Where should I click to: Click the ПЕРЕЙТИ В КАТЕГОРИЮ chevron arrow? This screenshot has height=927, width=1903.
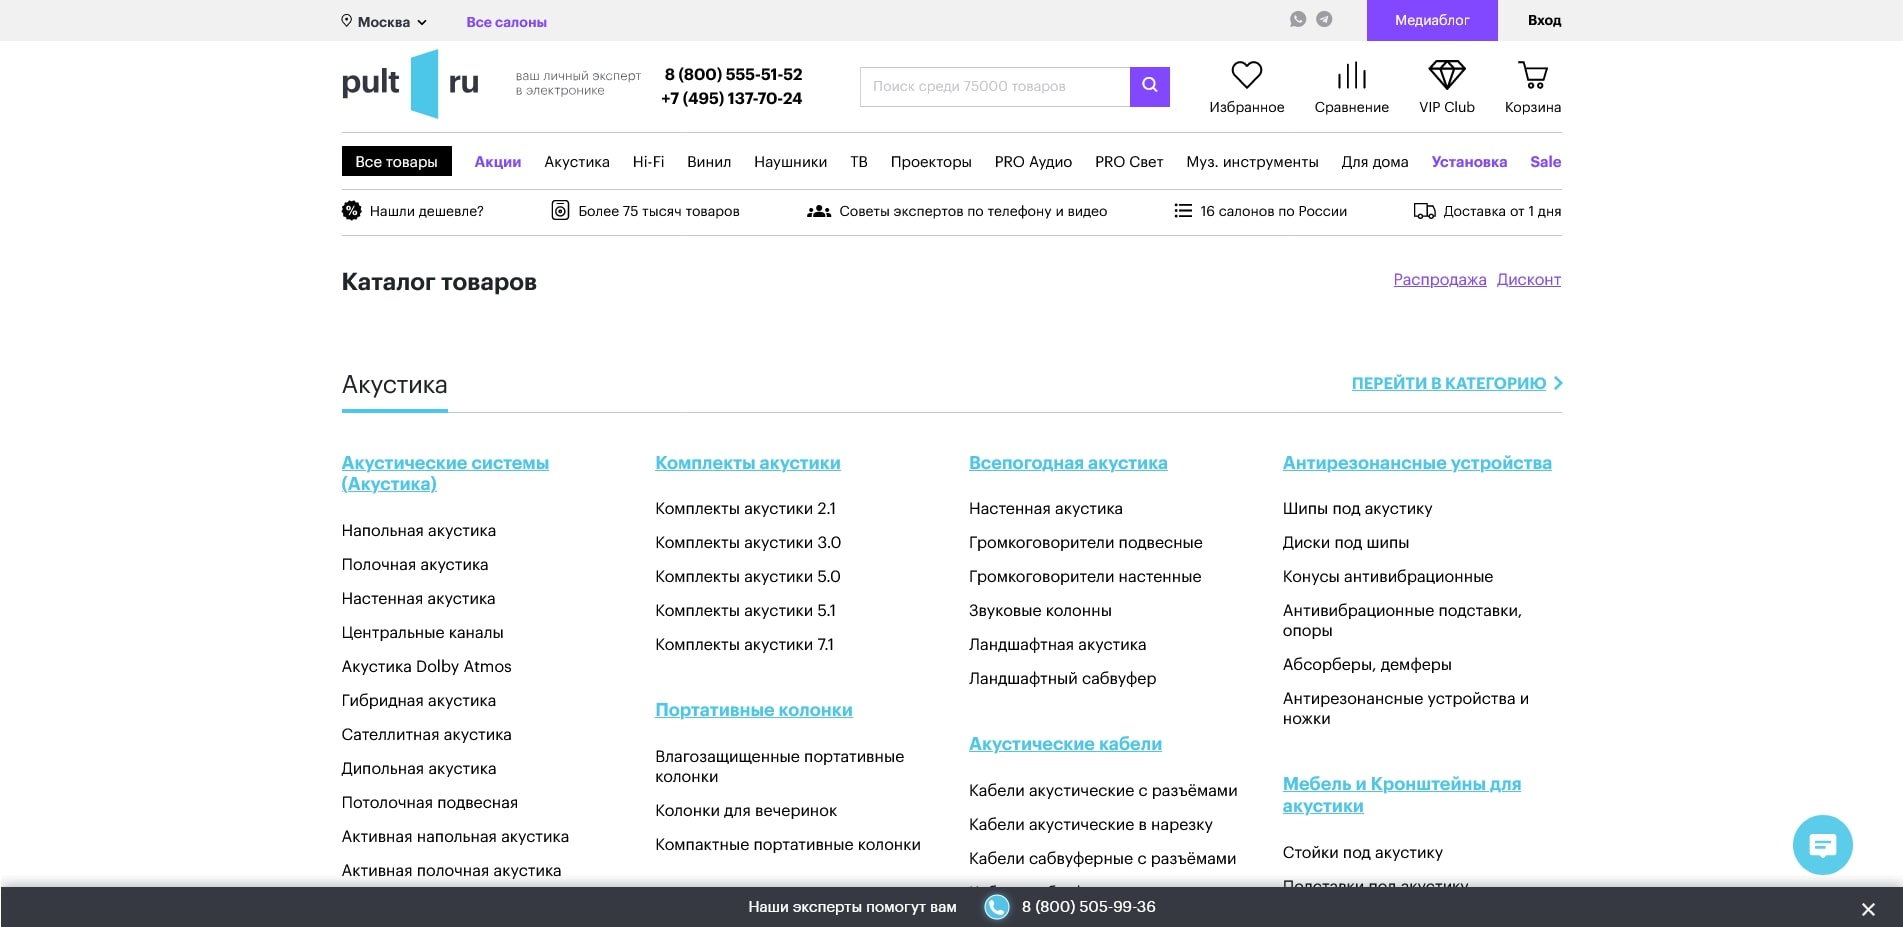[1557, 383]
